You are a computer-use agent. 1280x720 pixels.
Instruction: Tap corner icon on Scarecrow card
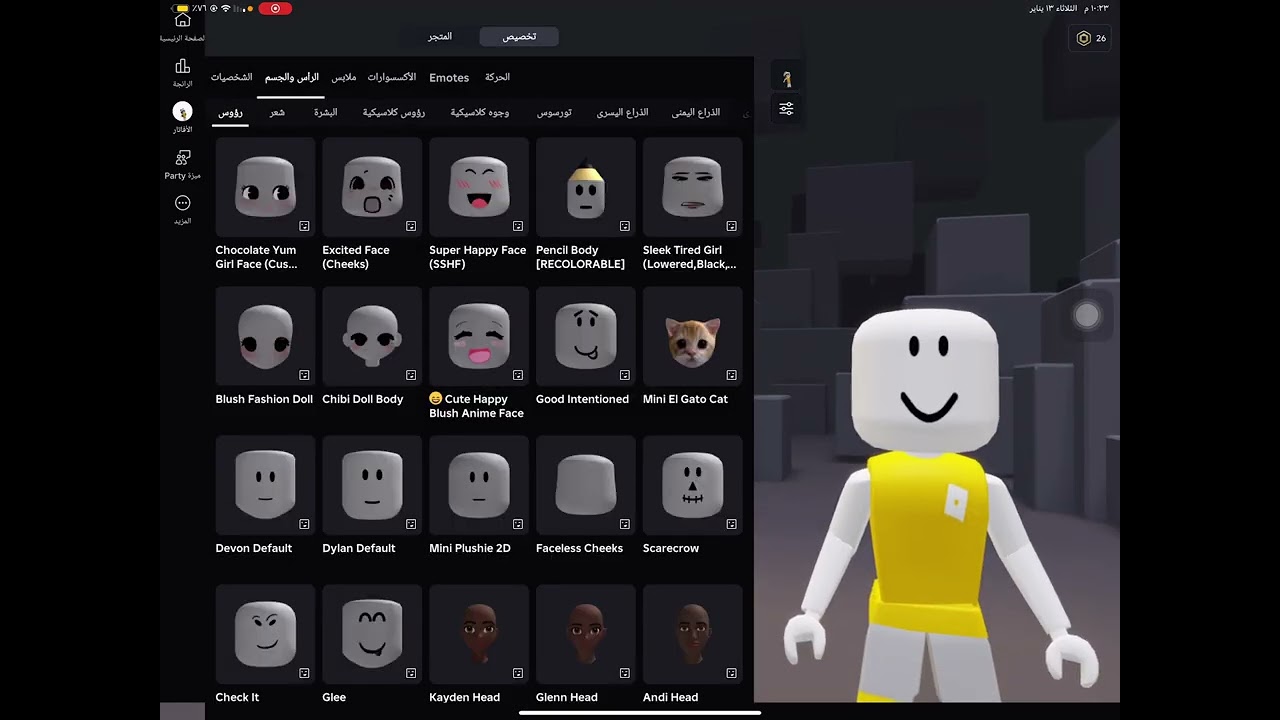point(732,524)
